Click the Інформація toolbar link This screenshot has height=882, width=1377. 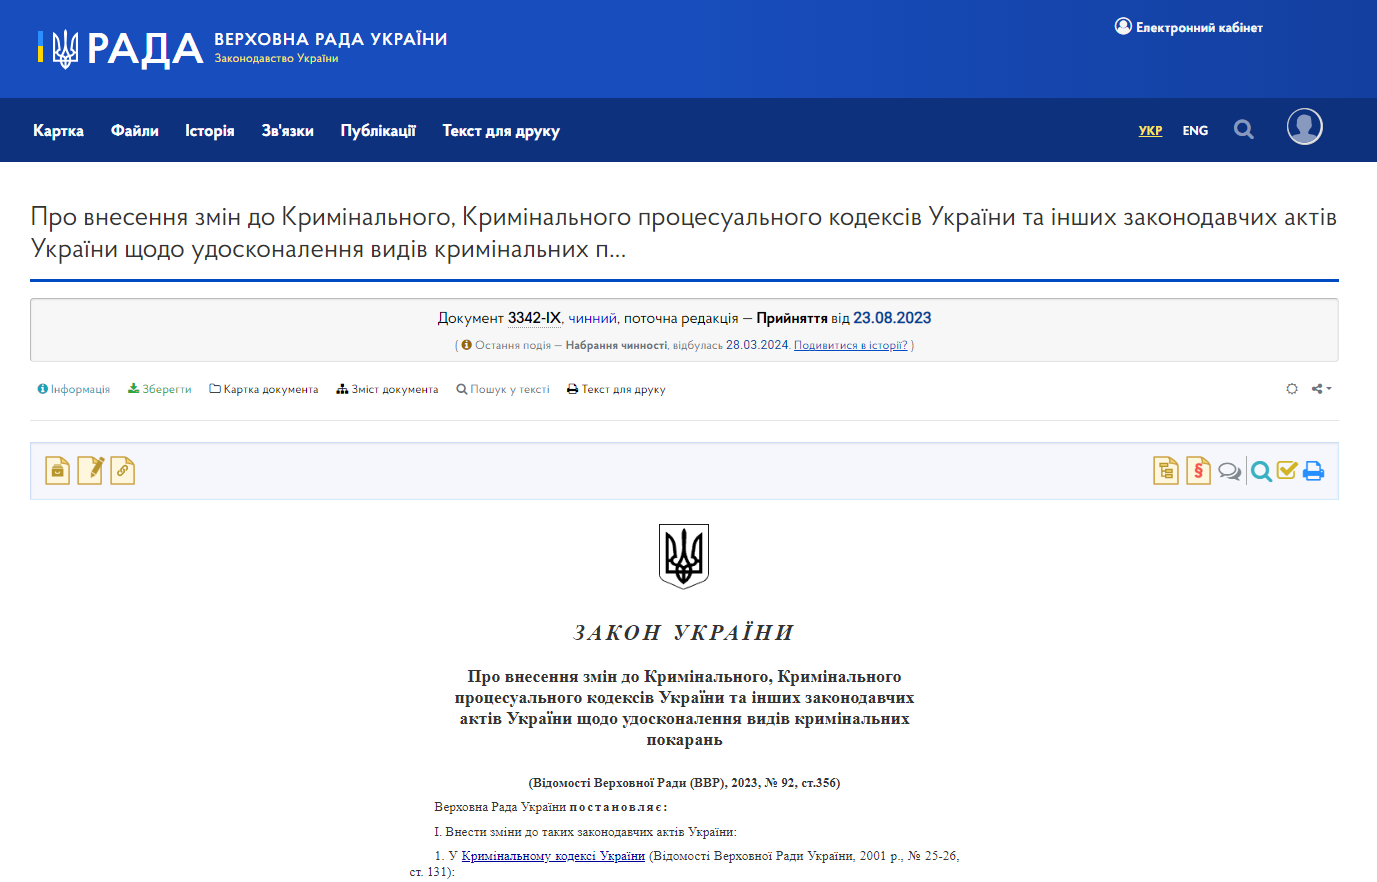coord(74,389)
